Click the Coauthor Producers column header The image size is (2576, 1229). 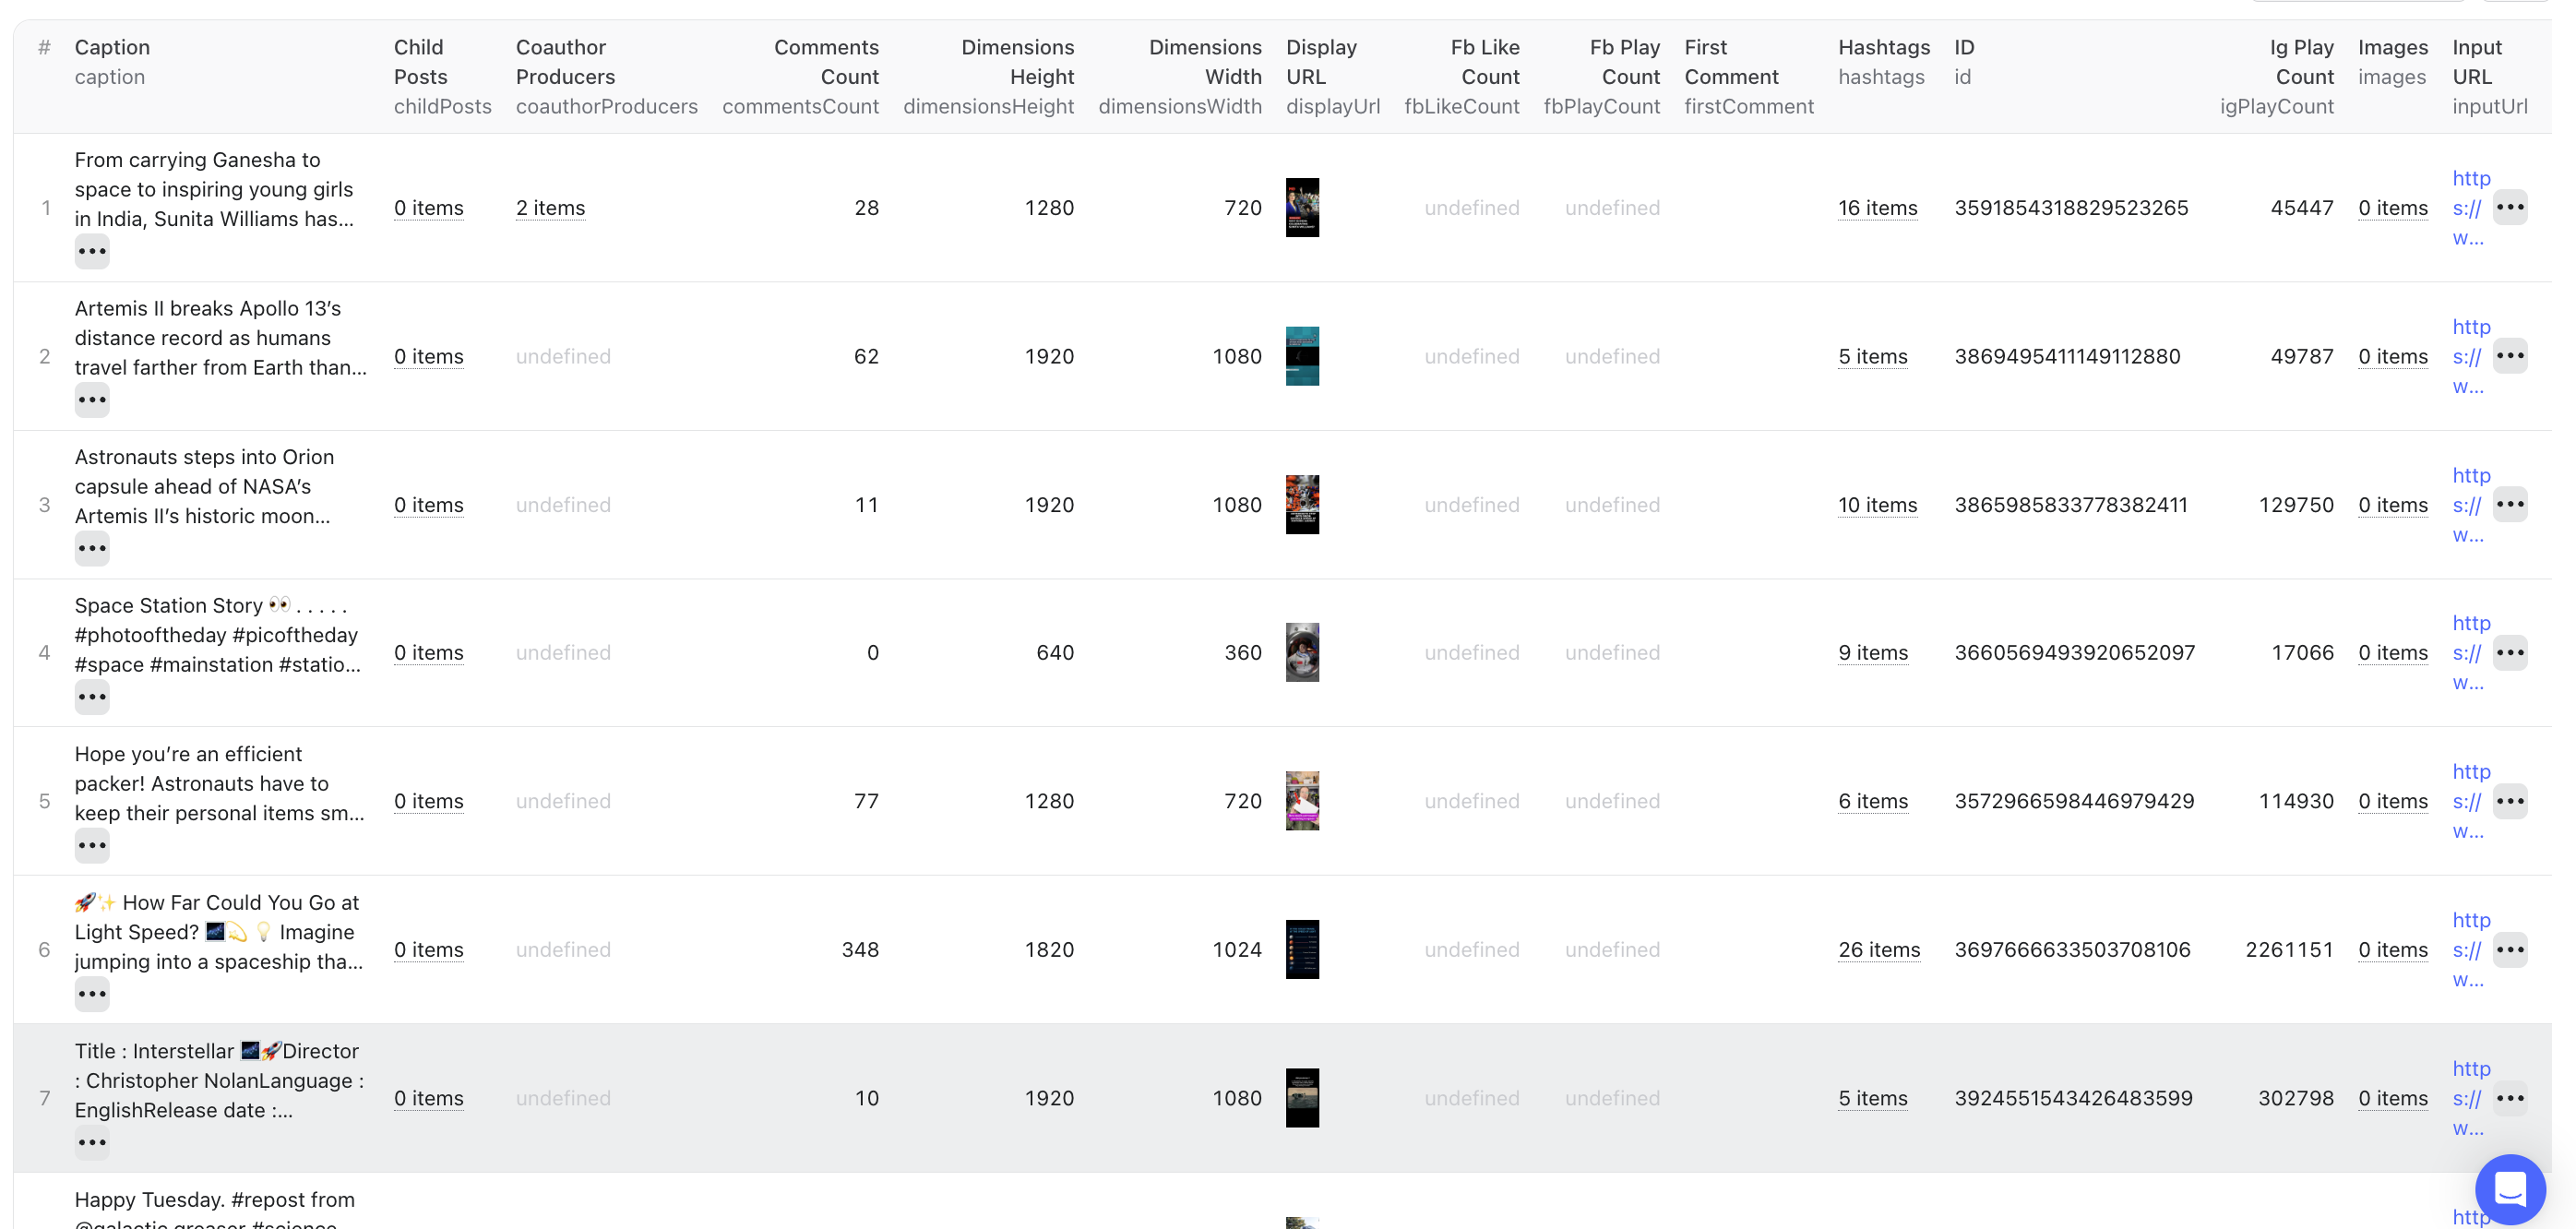606,76
